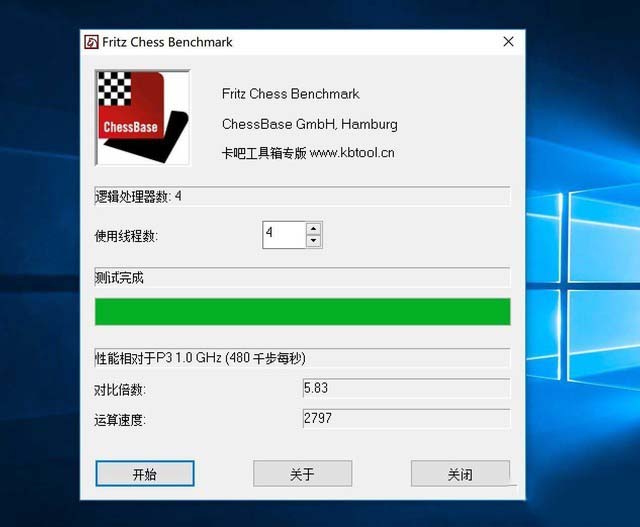
Task: Select the 运算速度 value field showing 2797
Action: pos(406,419)
